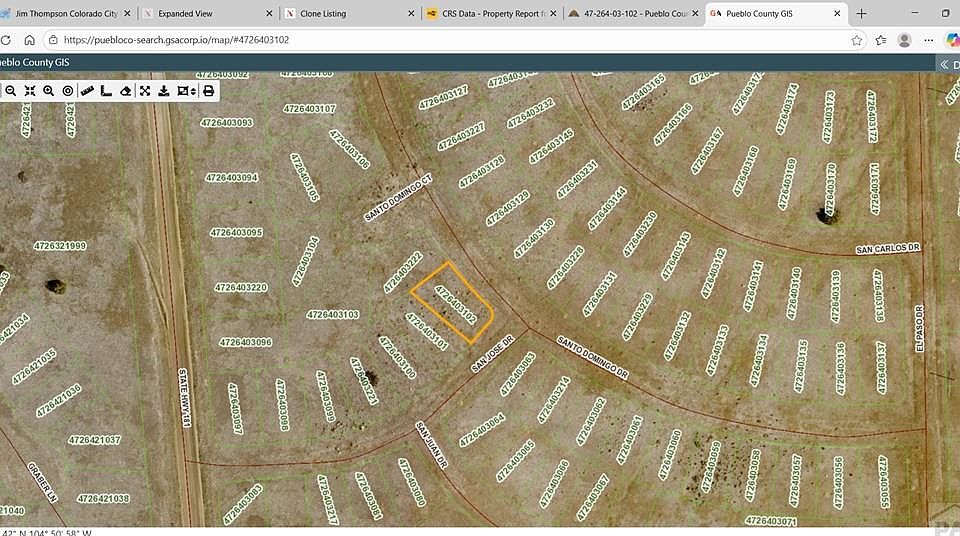The width and height of the screenshot is (960, 536).
Task: Click parcel label 4726403071
Action: pyautogui.click(x=771, y=521)
